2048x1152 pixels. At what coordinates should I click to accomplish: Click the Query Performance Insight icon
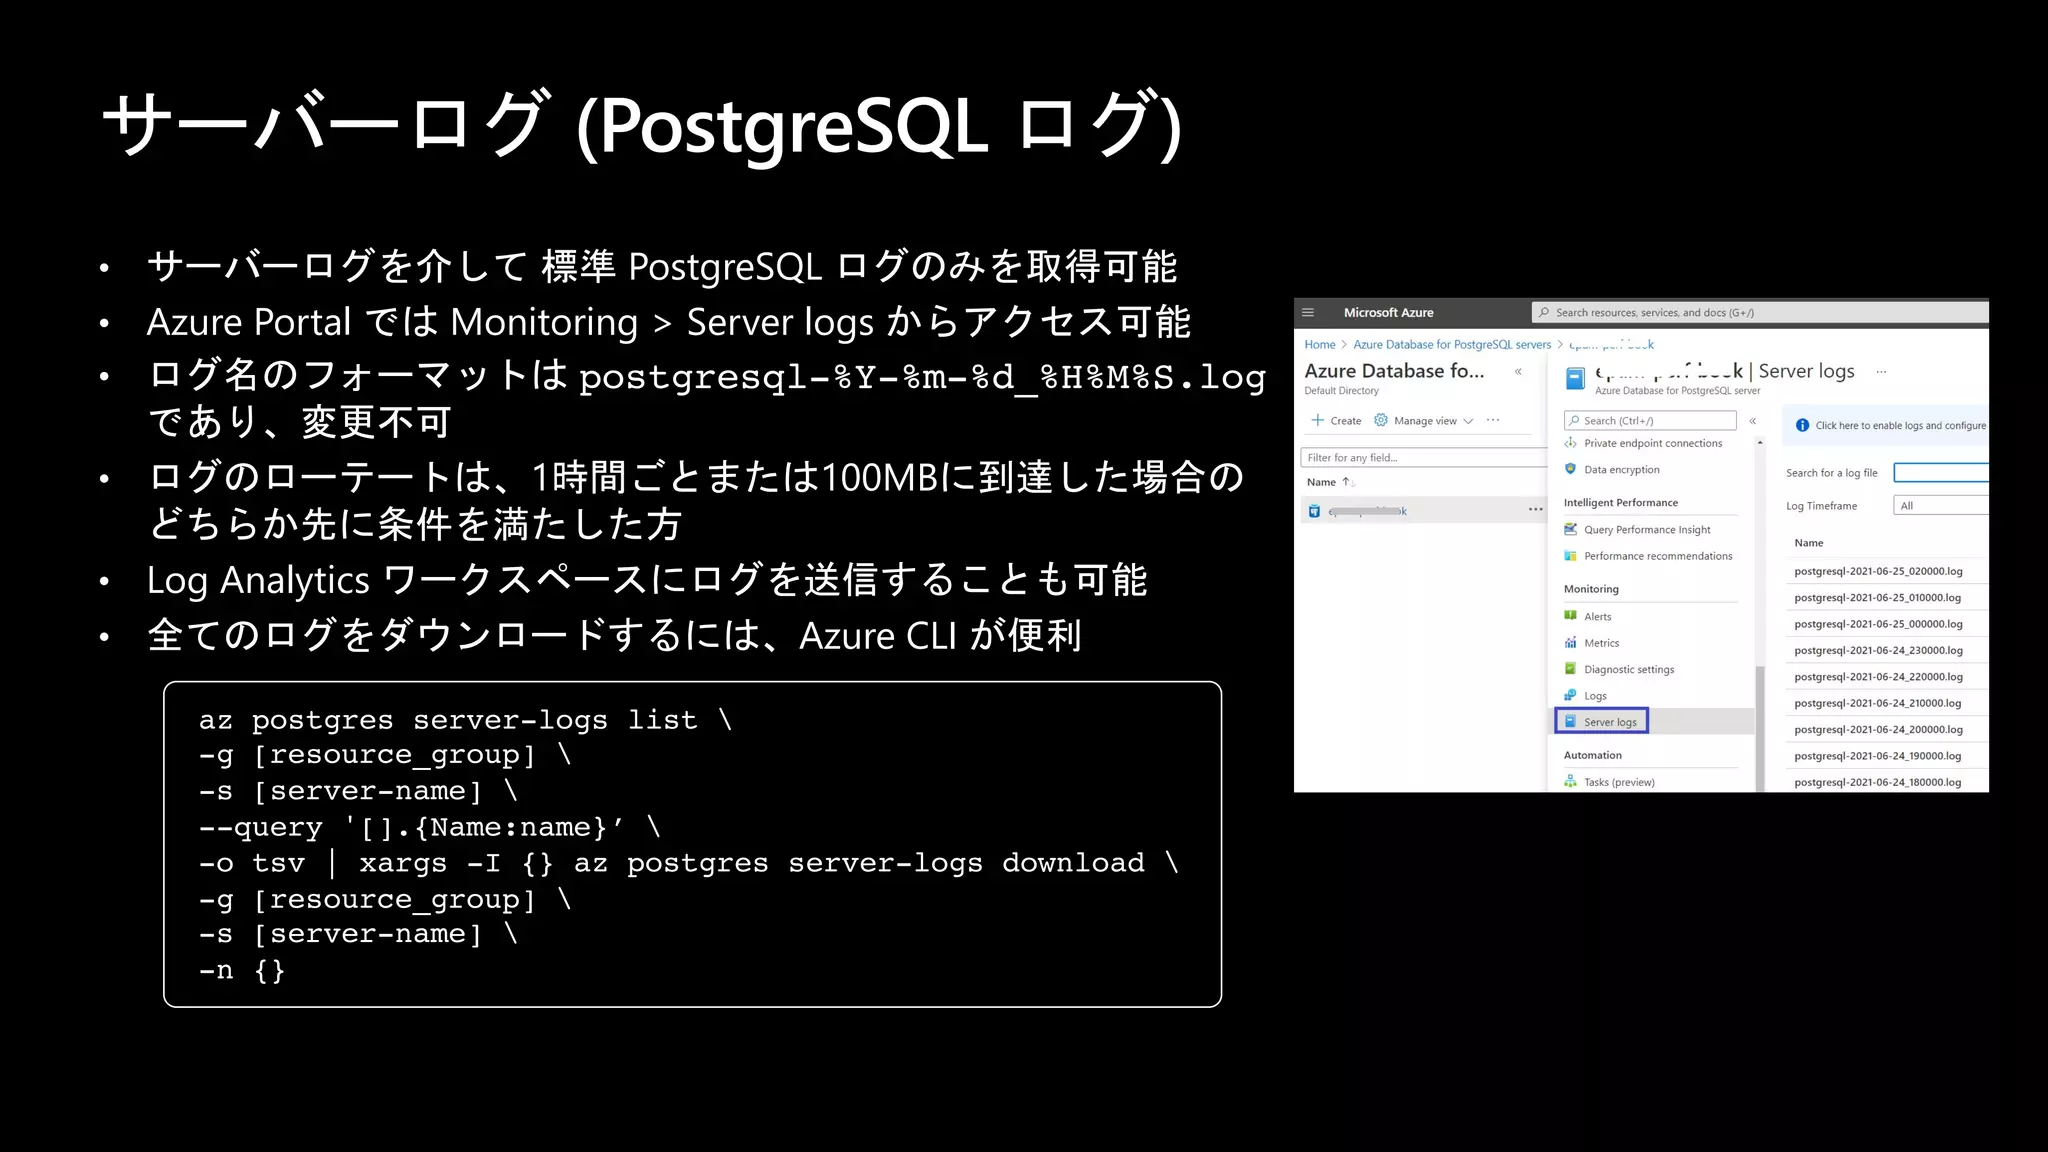pos(1571,529)
